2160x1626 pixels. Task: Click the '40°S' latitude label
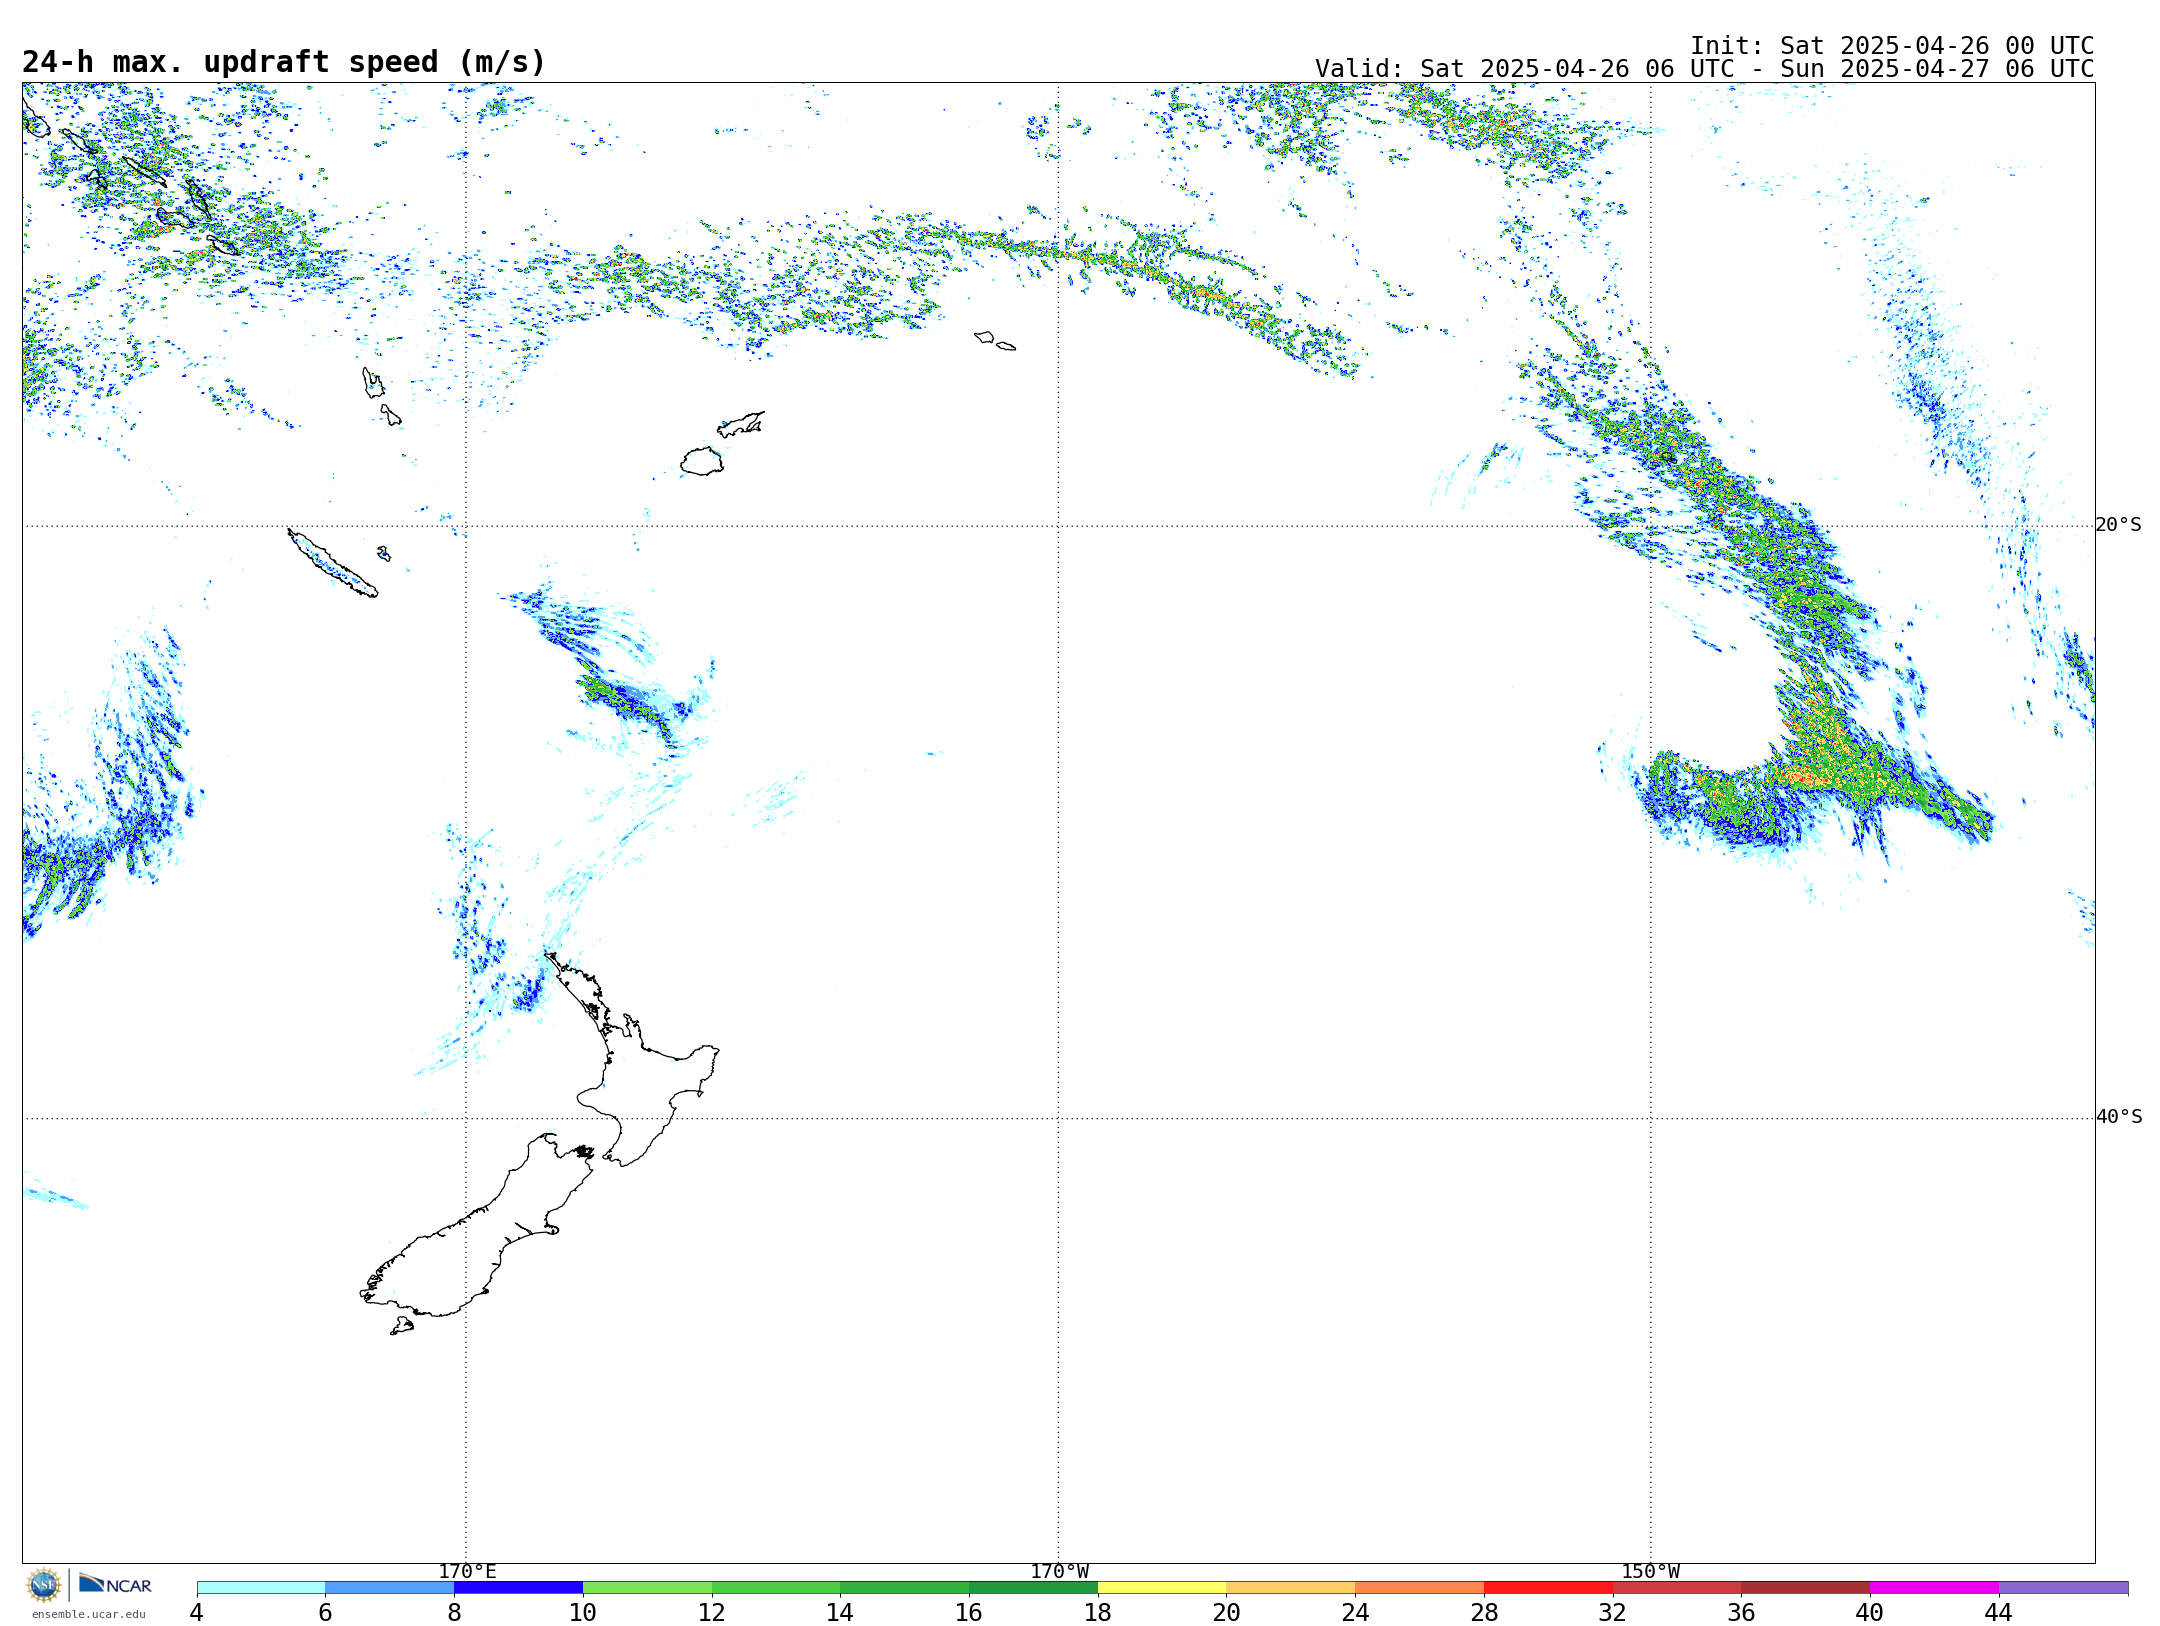2119,1117
